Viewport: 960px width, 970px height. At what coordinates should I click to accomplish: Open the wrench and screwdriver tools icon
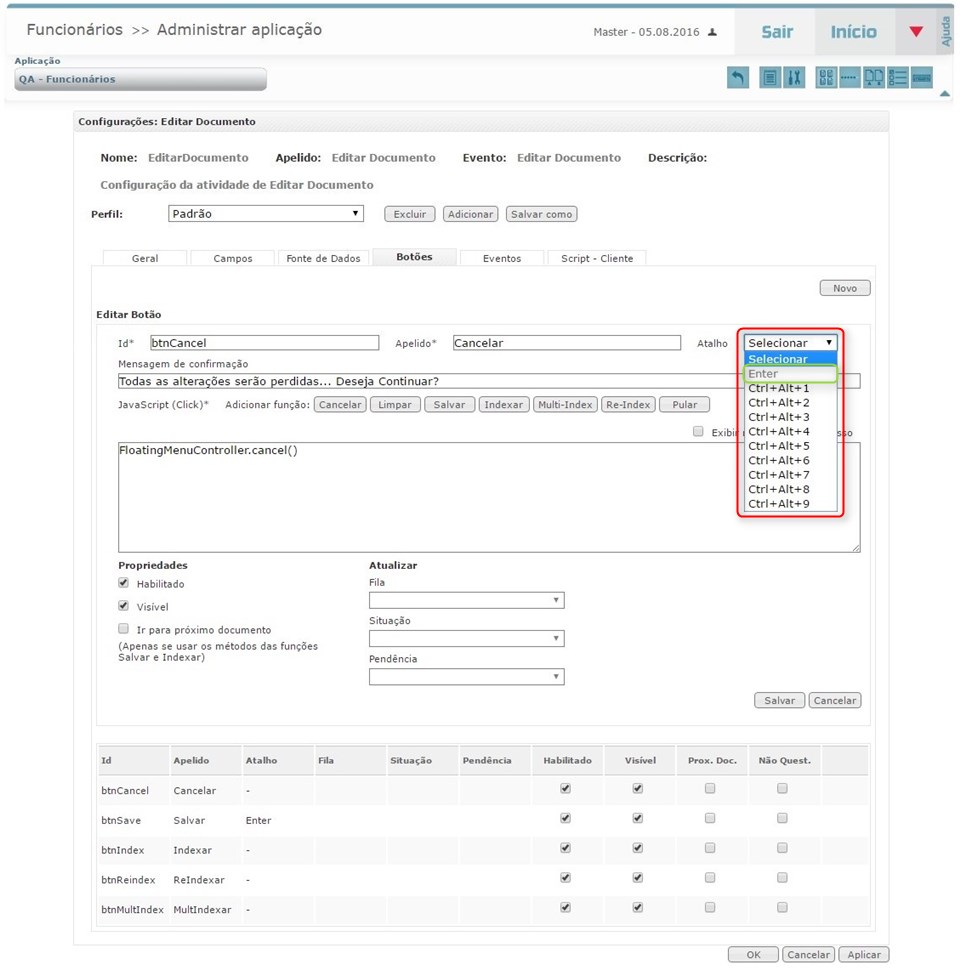[795, 78]
